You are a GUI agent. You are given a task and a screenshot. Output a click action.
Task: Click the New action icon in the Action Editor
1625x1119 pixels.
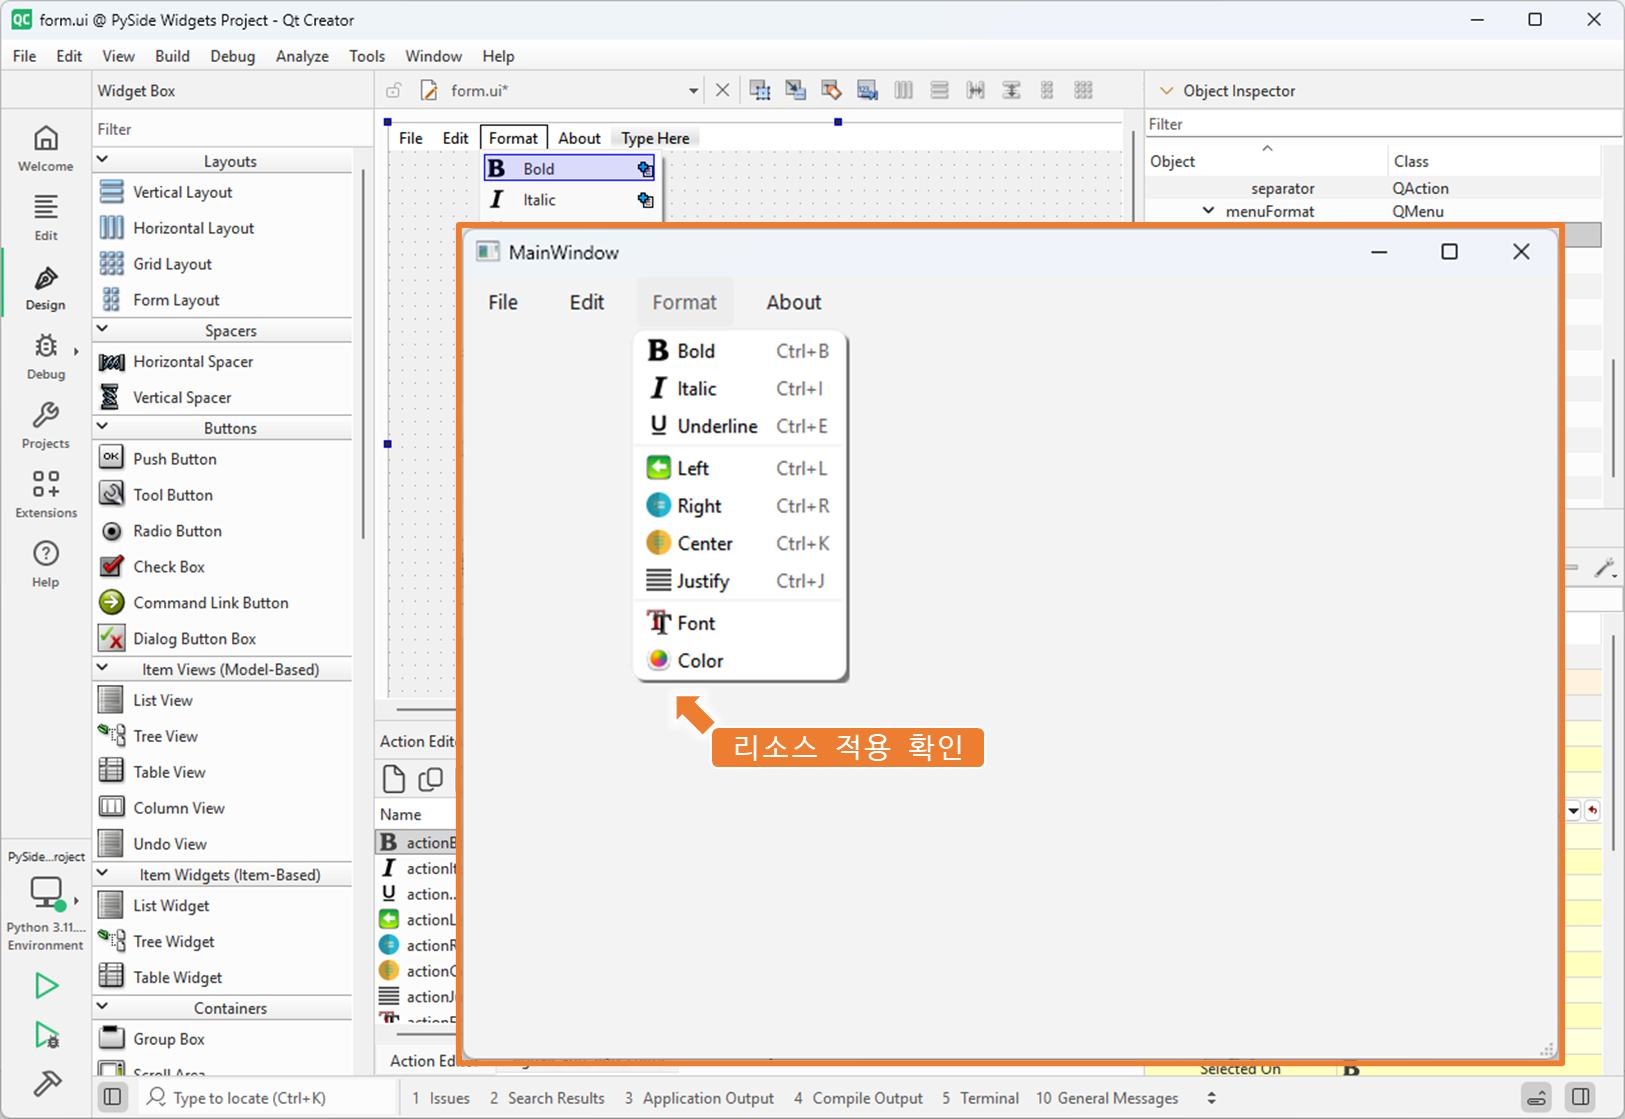click(x=394, y=778)
